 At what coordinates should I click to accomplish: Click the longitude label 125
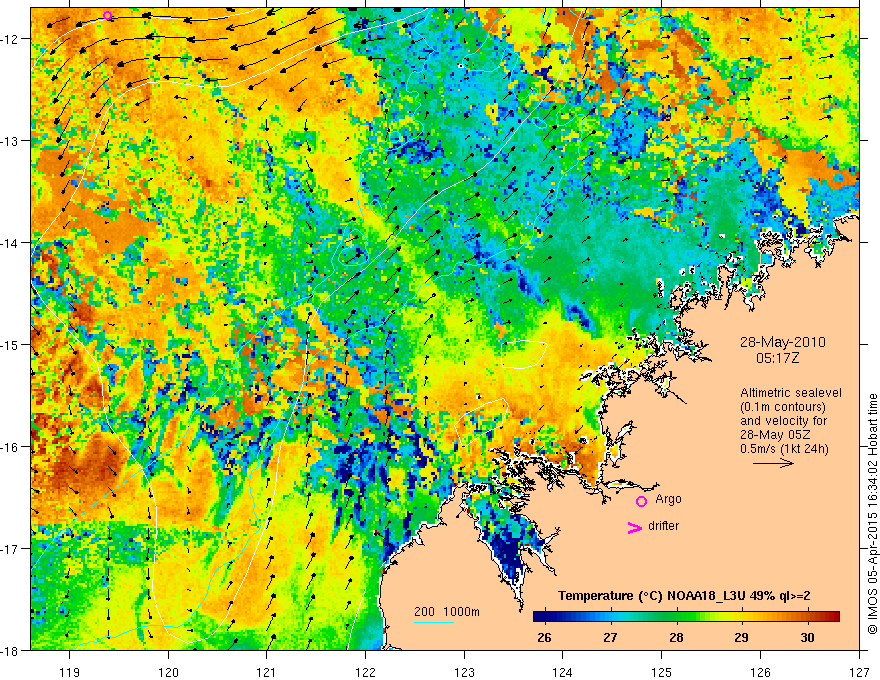tap(662, 672)
